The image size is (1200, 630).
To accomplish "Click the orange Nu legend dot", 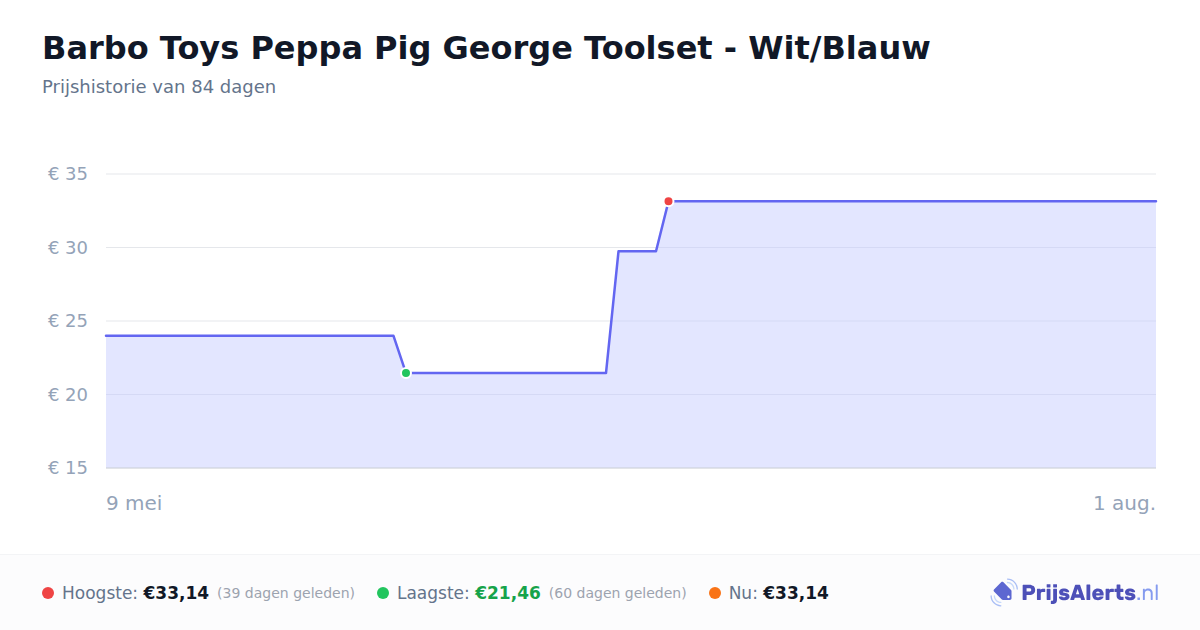I will tap(715, 593).
